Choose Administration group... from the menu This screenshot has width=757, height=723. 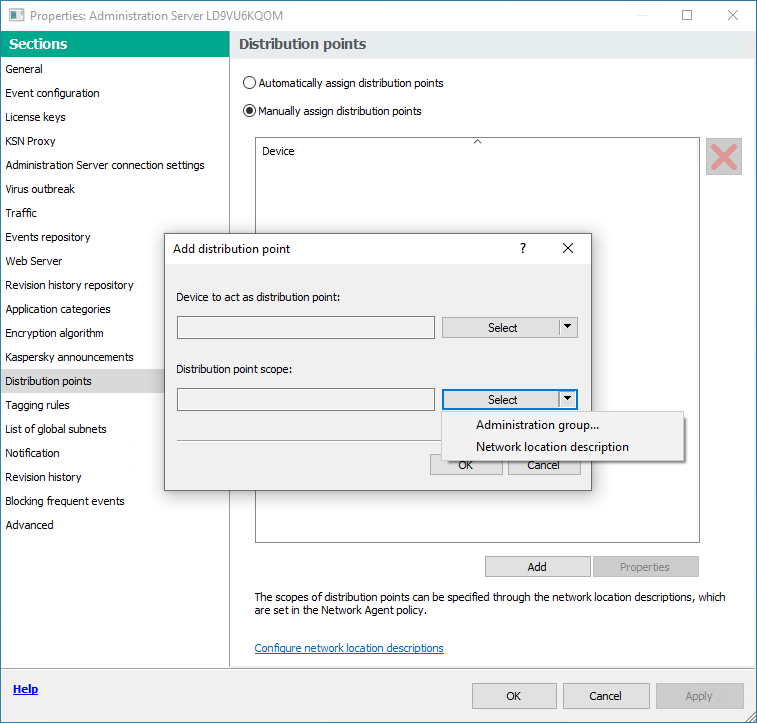click(537, 425)
